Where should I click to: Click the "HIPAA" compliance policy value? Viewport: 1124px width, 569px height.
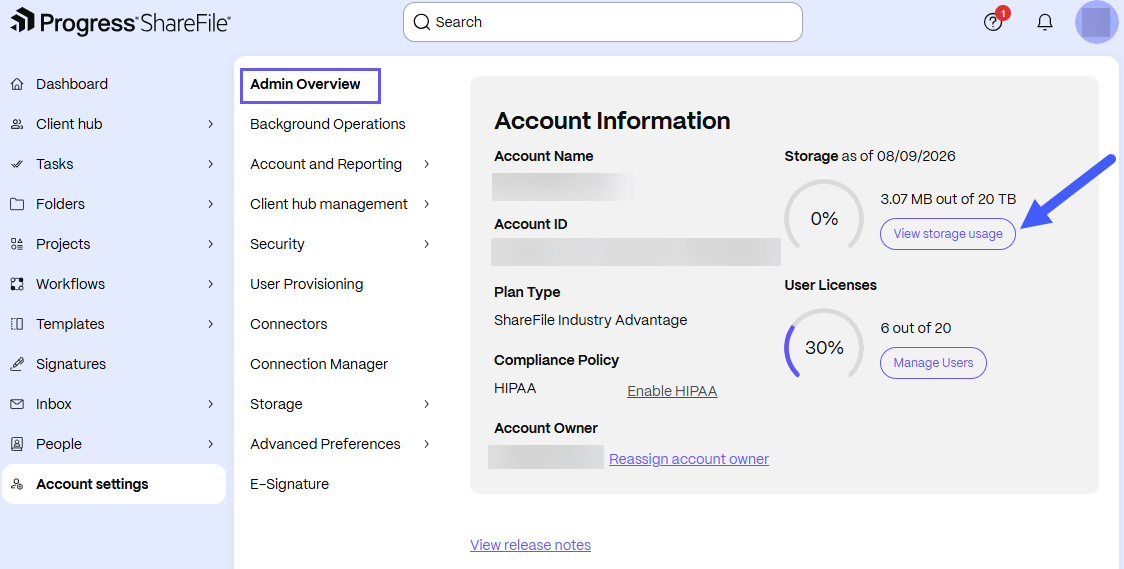515,388
